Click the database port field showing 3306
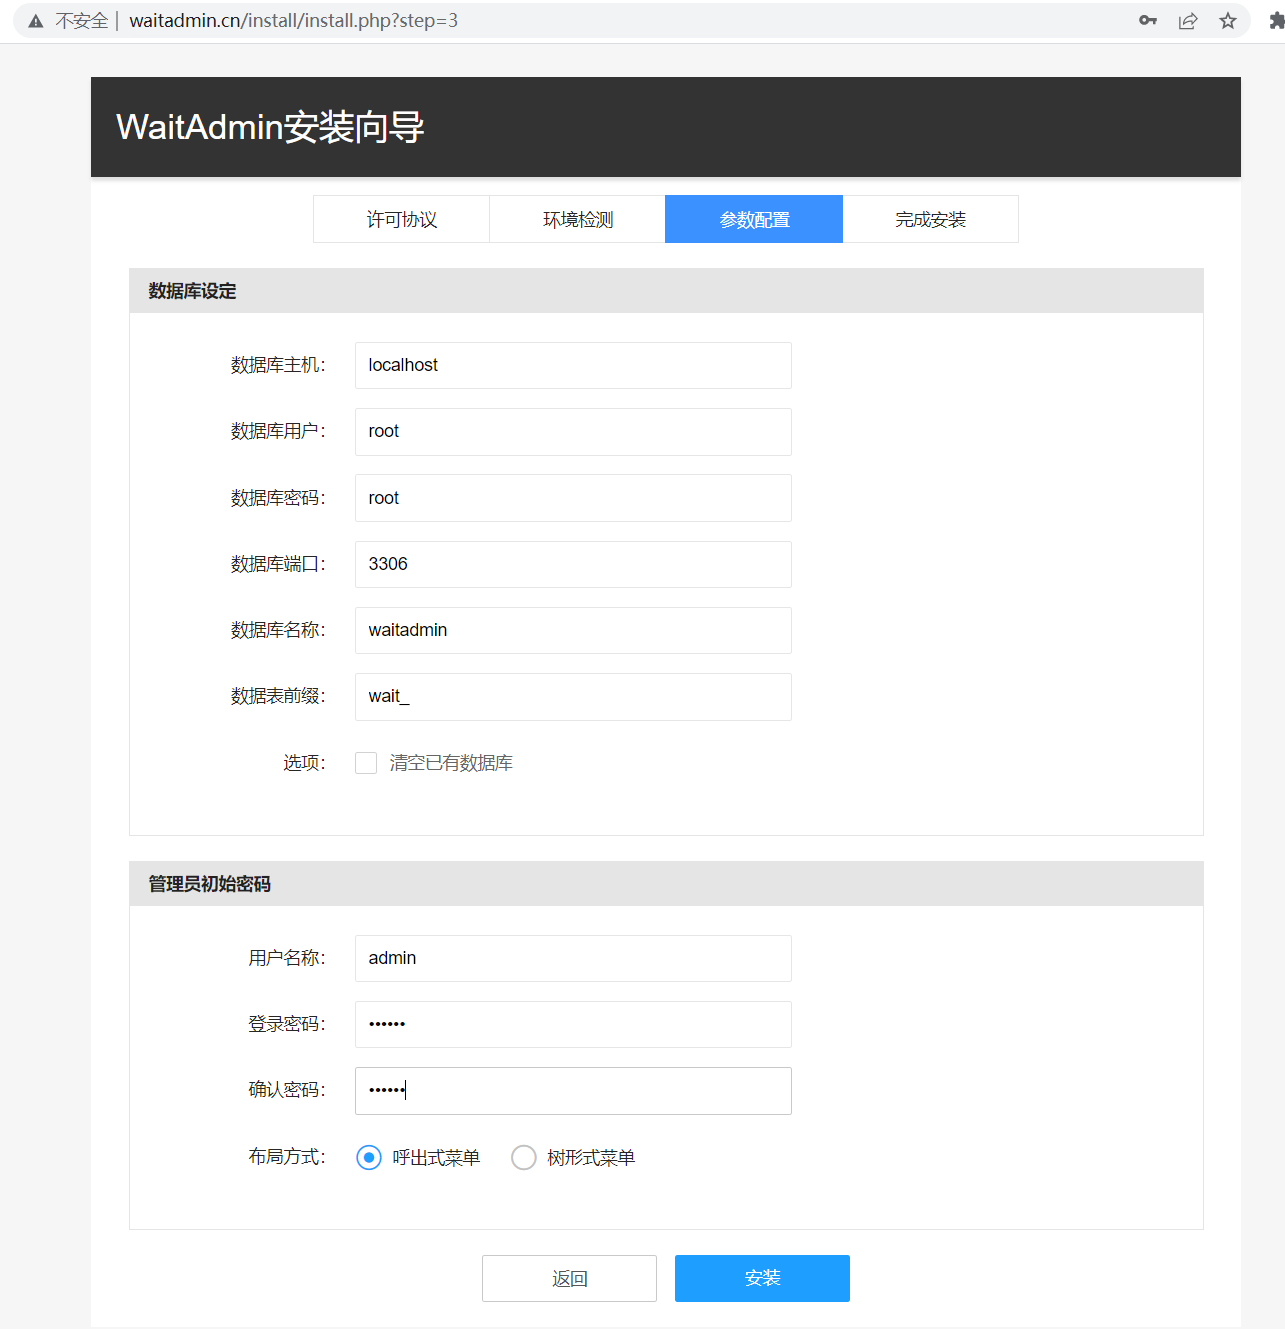 (x=573, y=564)
